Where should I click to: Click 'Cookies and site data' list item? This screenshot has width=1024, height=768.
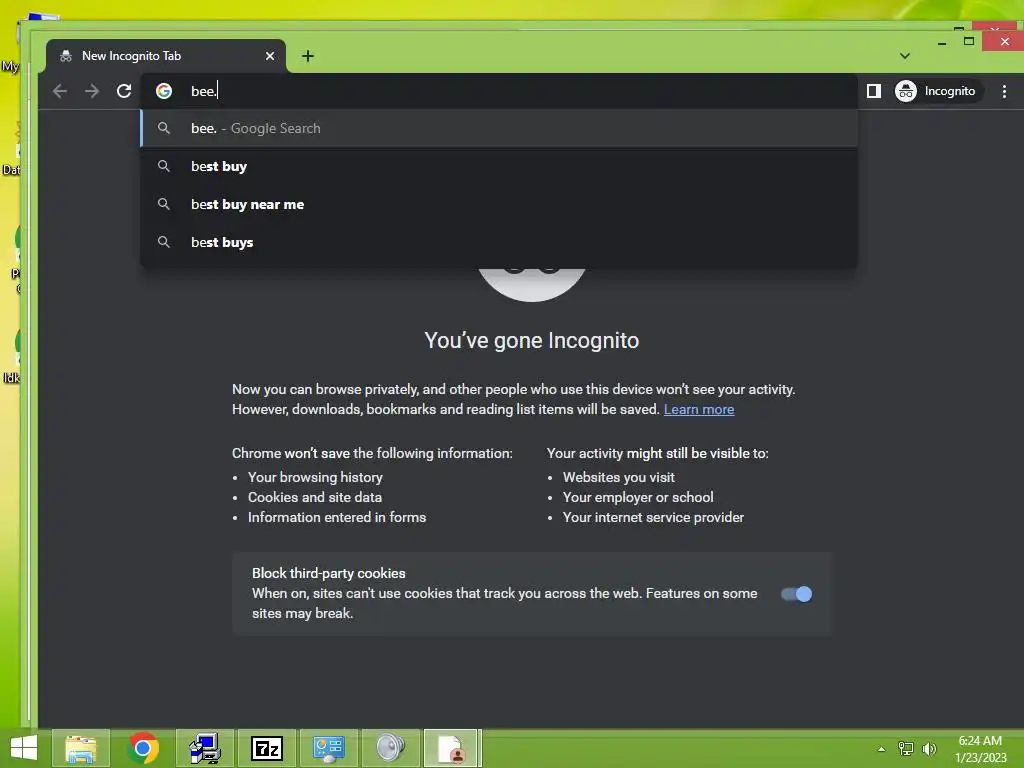315,497
